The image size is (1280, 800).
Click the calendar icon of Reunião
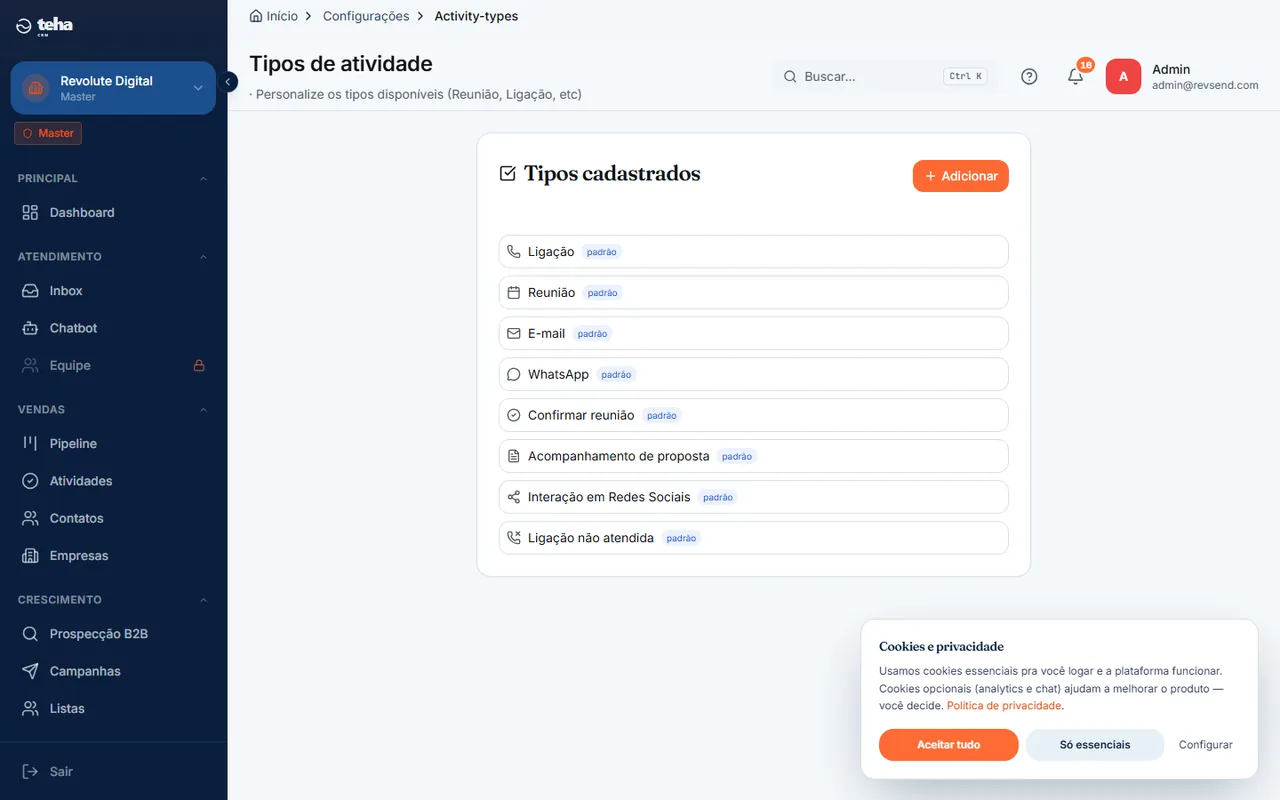point(514,293)
